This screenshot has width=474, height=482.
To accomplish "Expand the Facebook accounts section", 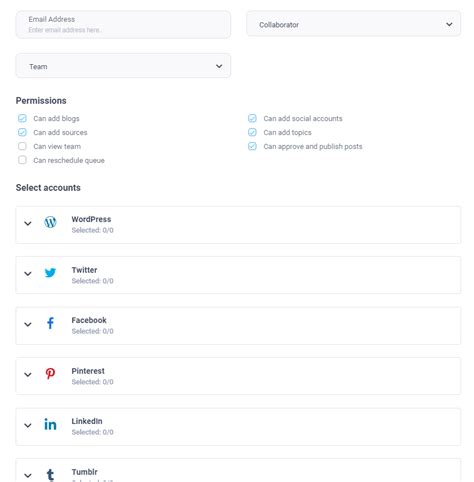I will (28, 324).
